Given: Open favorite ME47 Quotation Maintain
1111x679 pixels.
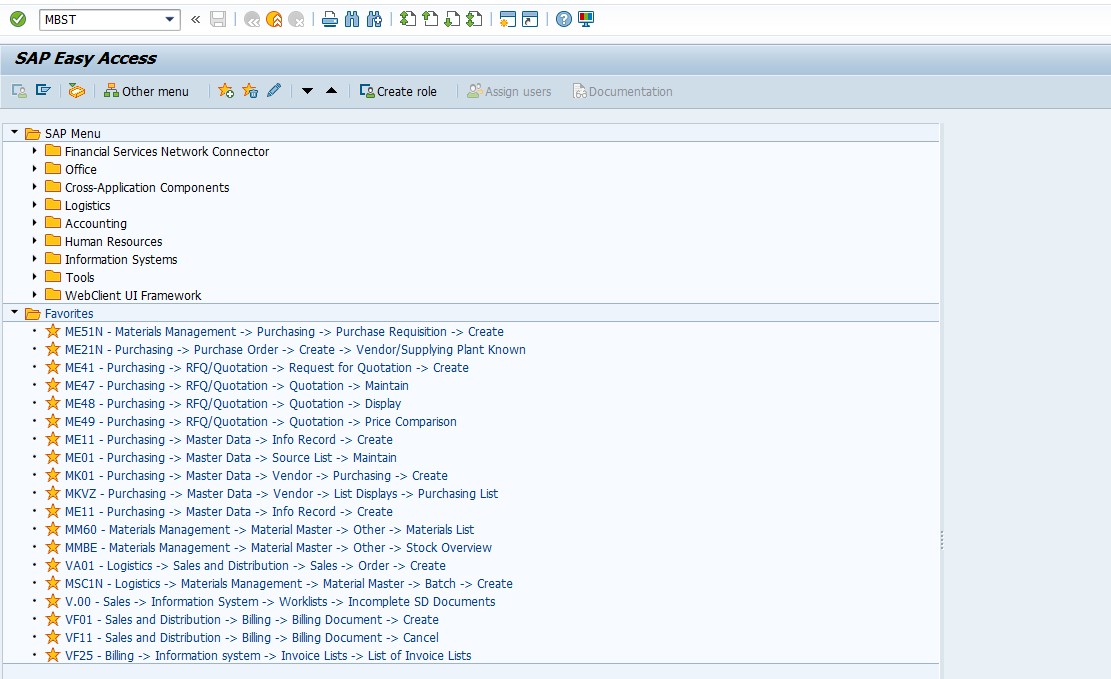Looking at the screenshot, I should (x=237, y=386).
